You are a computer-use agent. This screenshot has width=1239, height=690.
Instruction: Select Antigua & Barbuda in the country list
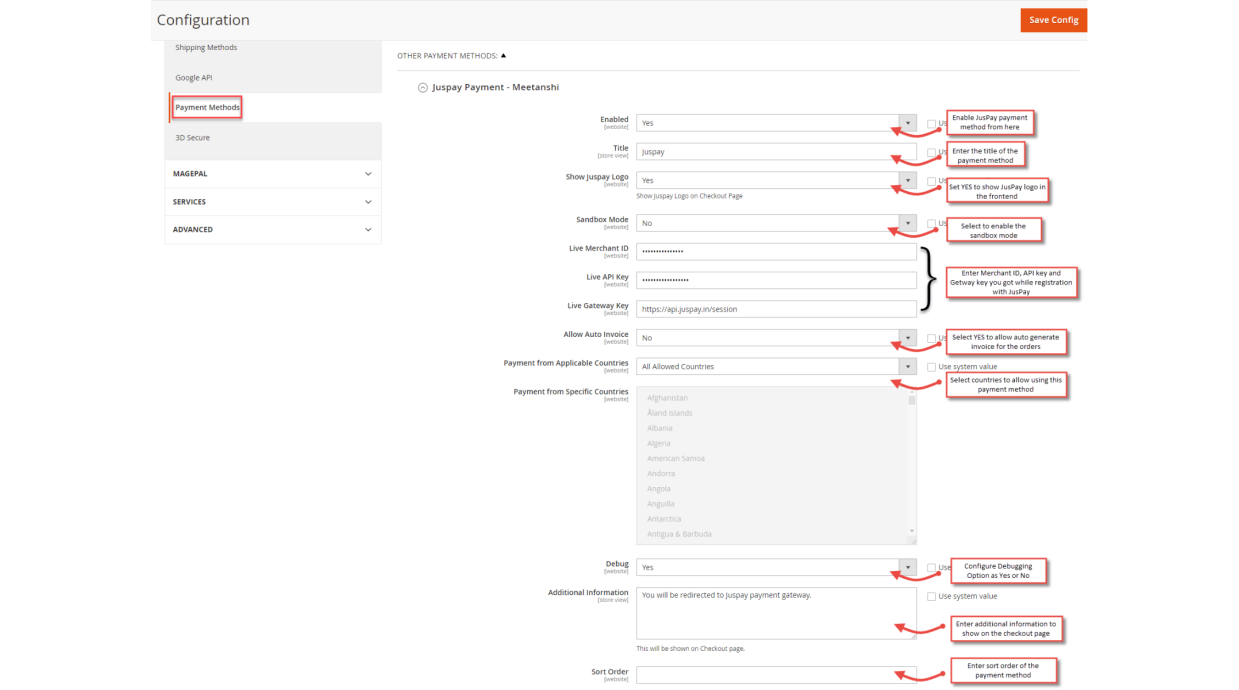[x=679, y=534]
